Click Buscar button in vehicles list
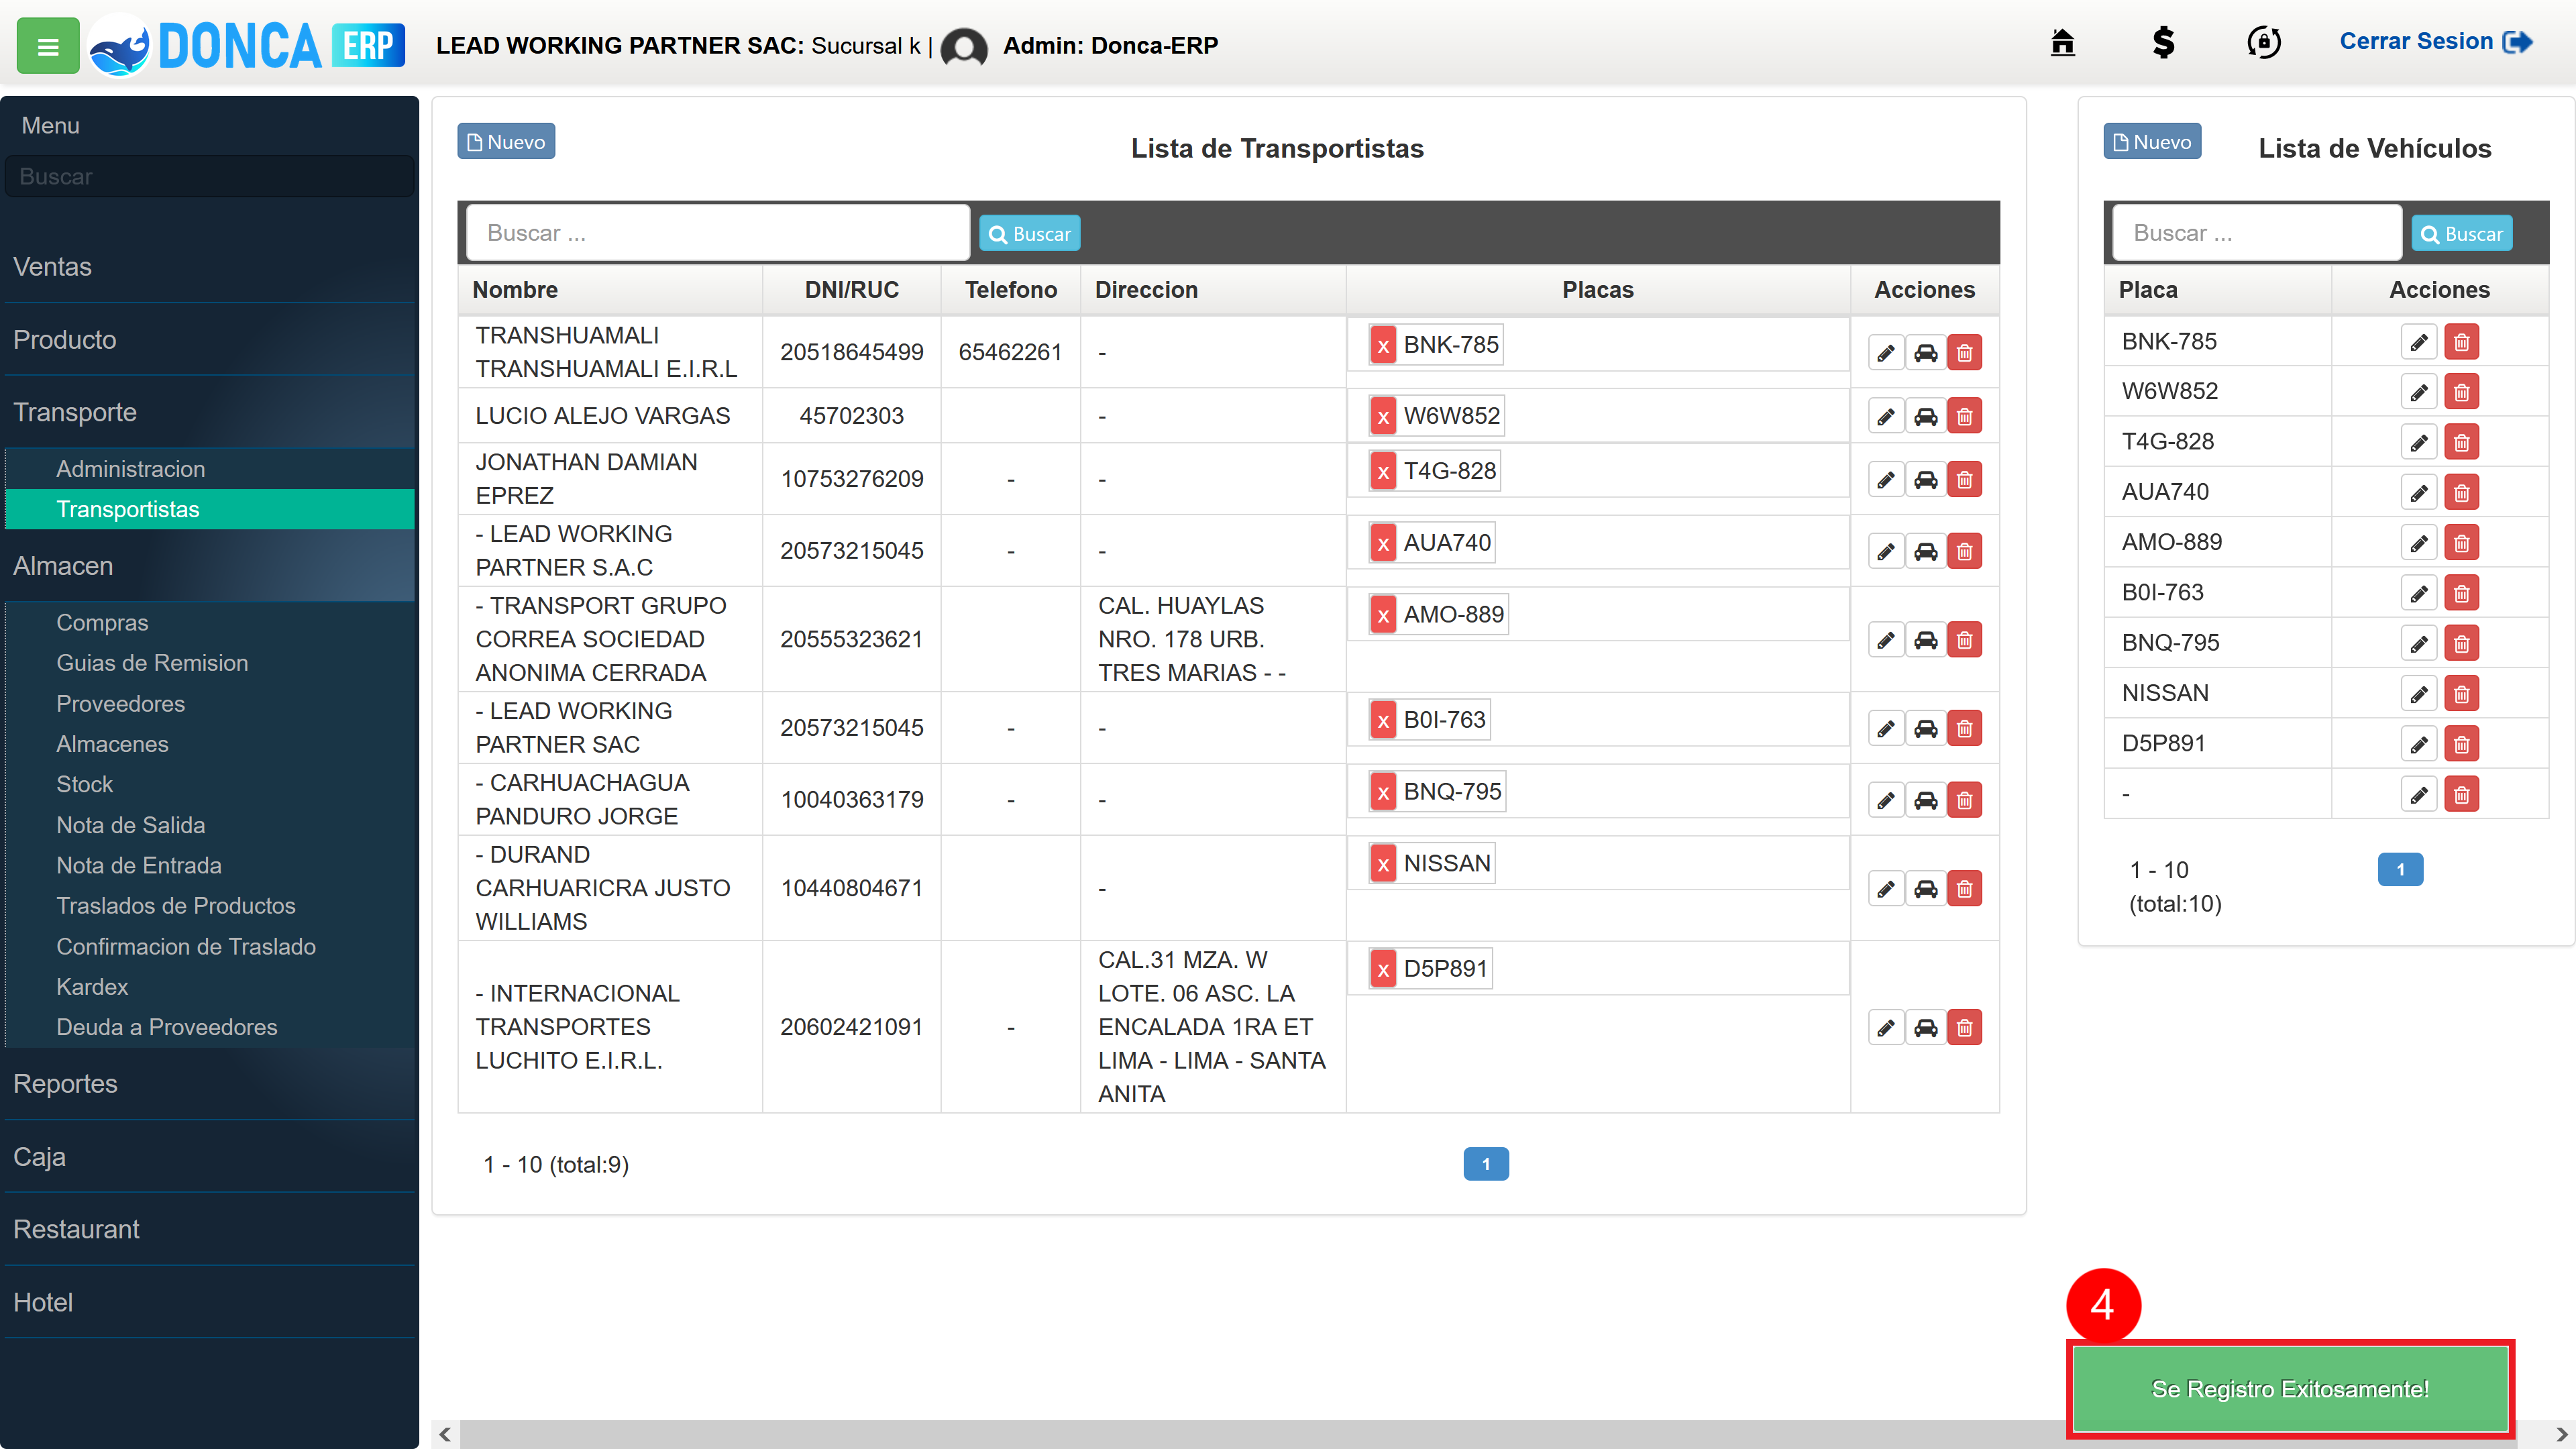 coord(2461,234)
